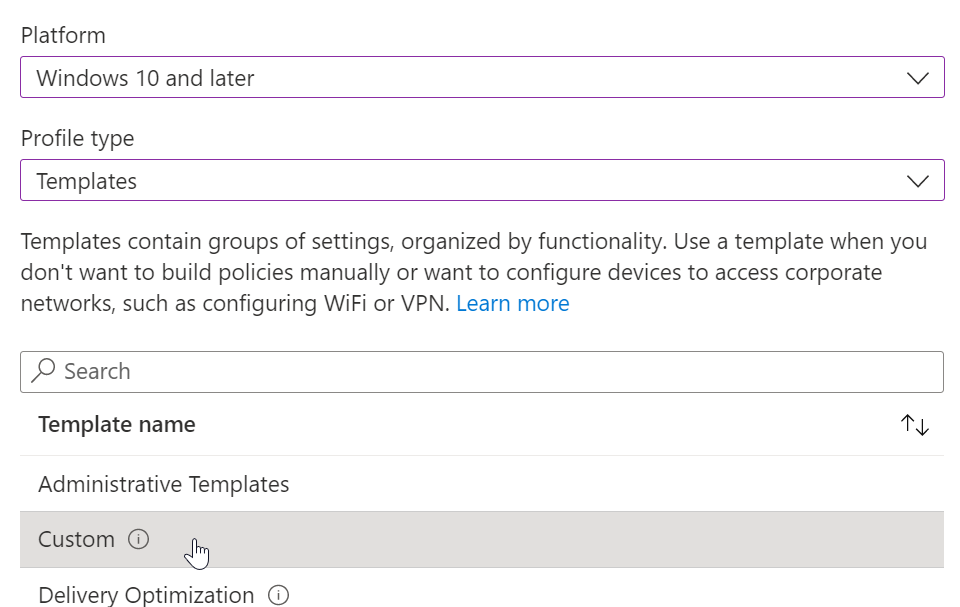This screenshot has width=960, height=607.
Task: Show info about Delivery Optimization template
Action: pyautogui.click(x=277, y=595)
